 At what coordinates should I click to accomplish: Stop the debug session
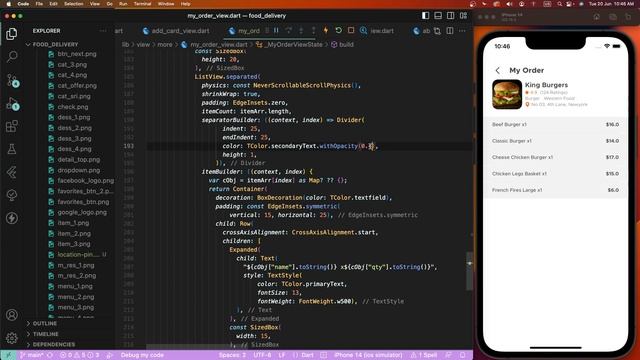351,31
